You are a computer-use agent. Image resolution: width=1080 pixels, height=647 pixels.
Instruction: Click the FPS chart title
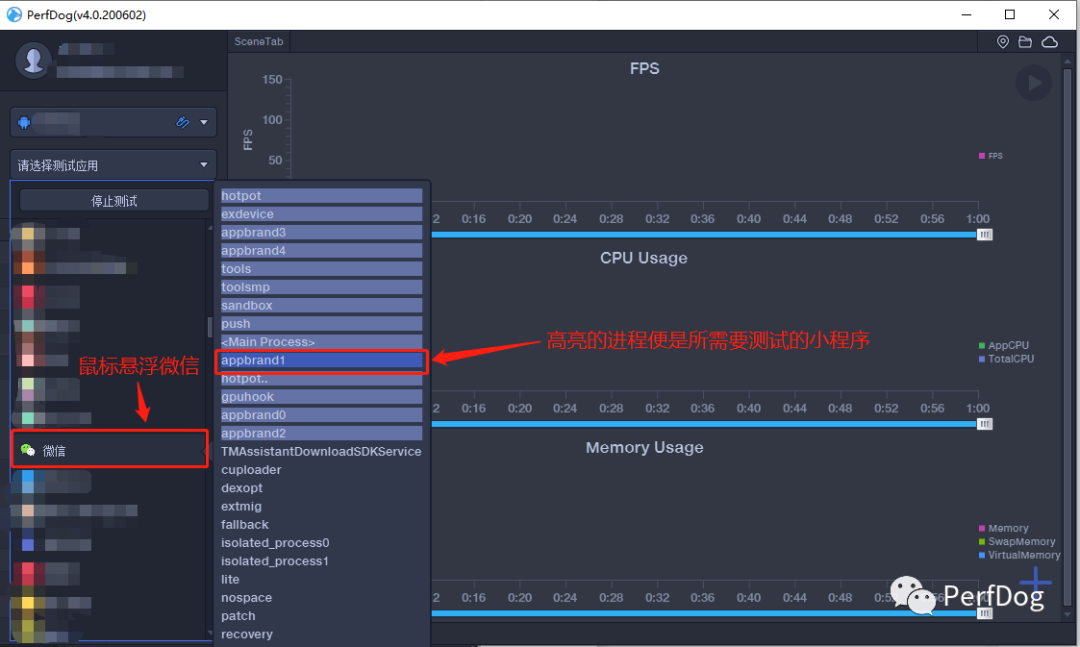(x=644, y=68)
